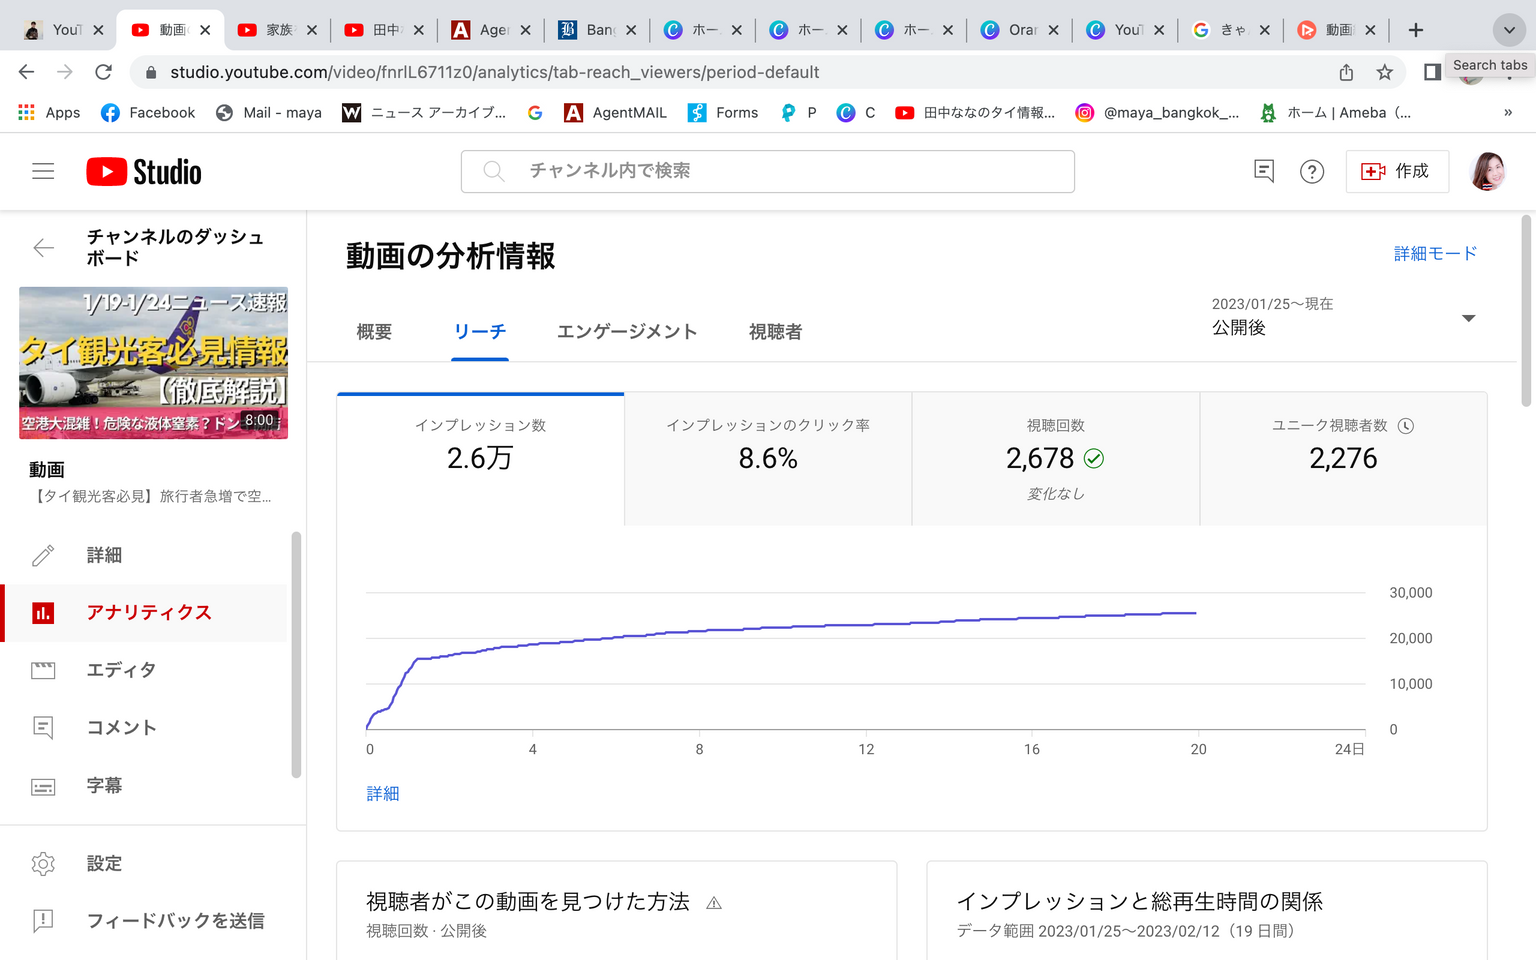Expand the 公開後 date range dropdown
Viewport: 1536px width, 960px height.
click(1468, 318)
